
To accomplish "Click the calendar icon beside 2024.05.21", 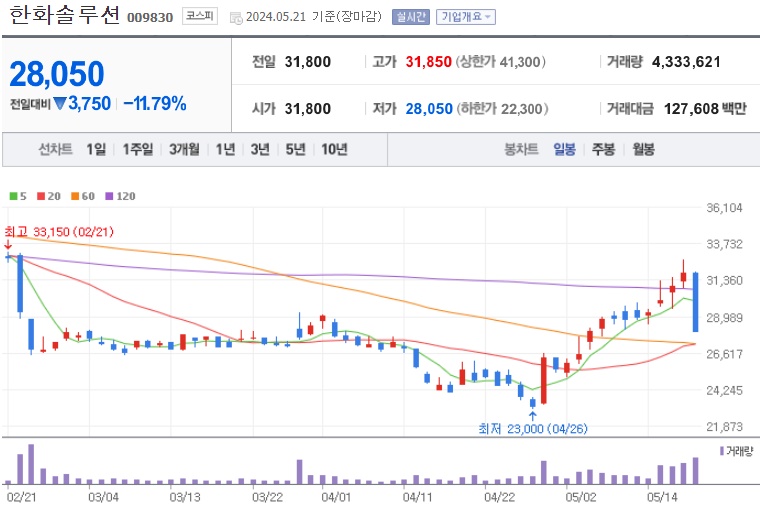I will [236, 18].
